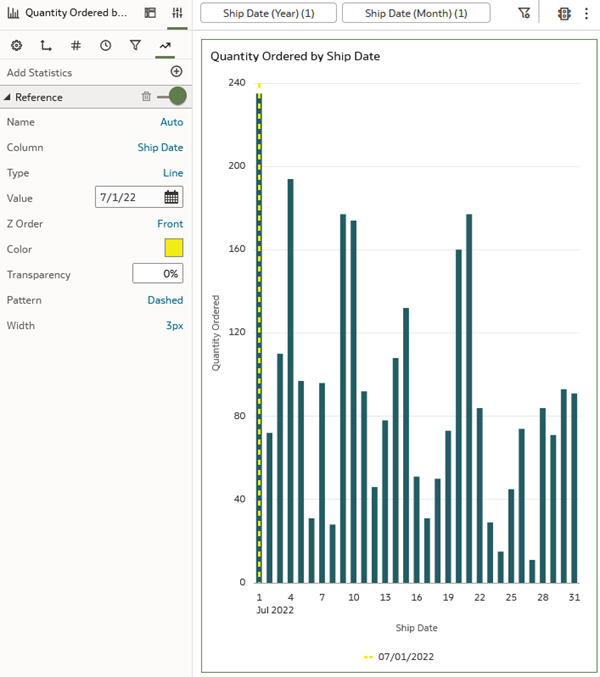The image size is (600, 677).
Task: Click the Ship Date (Year) filter
Action: click(x=268, y=13)
